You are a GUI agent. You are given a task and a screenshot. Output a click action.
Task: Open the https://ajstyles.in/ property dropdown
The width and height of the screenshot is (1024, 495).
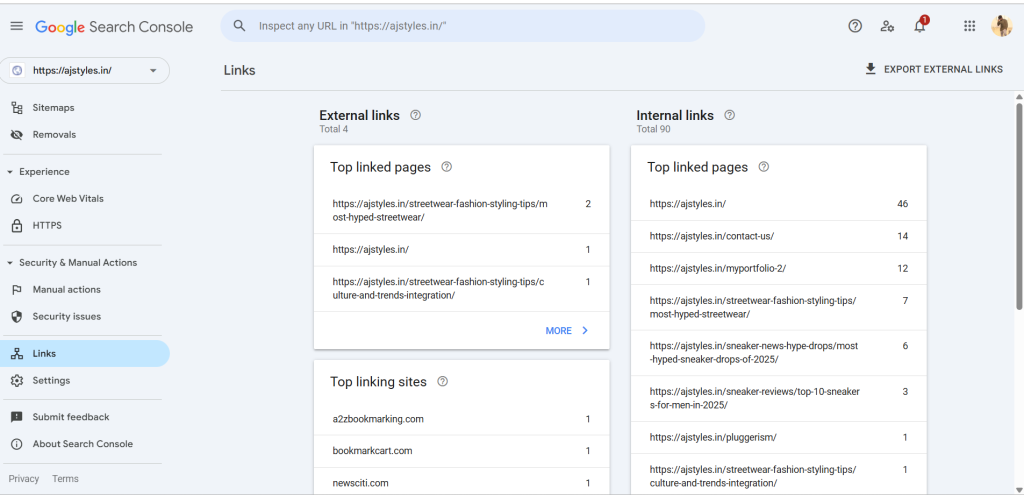click(85, 71)
